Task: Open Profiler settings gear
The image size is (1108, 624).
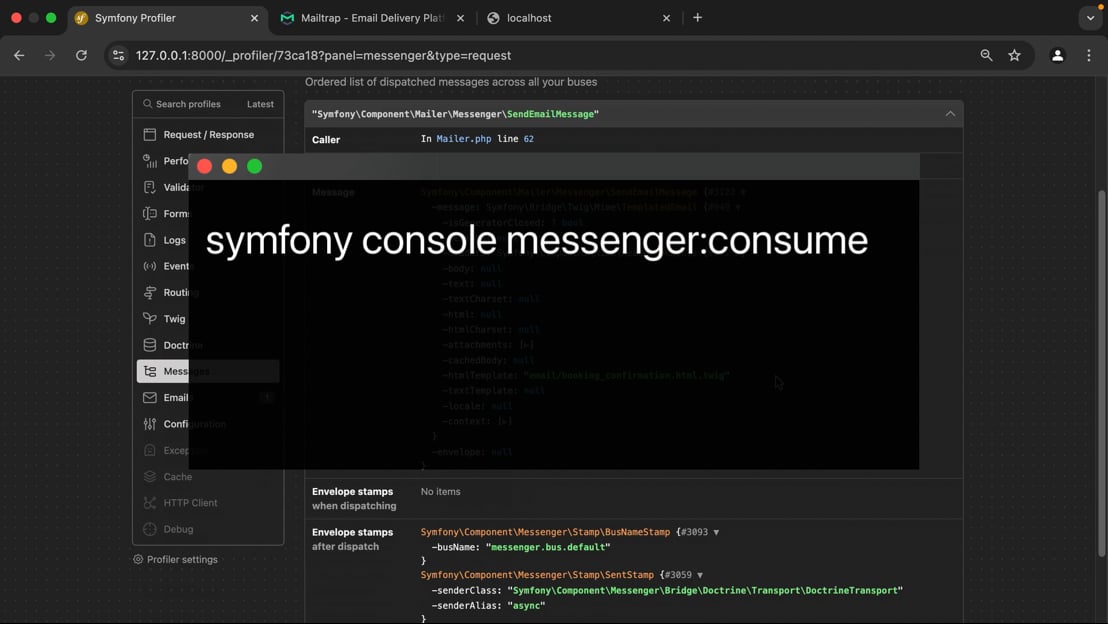Action: tap(138, 560)
